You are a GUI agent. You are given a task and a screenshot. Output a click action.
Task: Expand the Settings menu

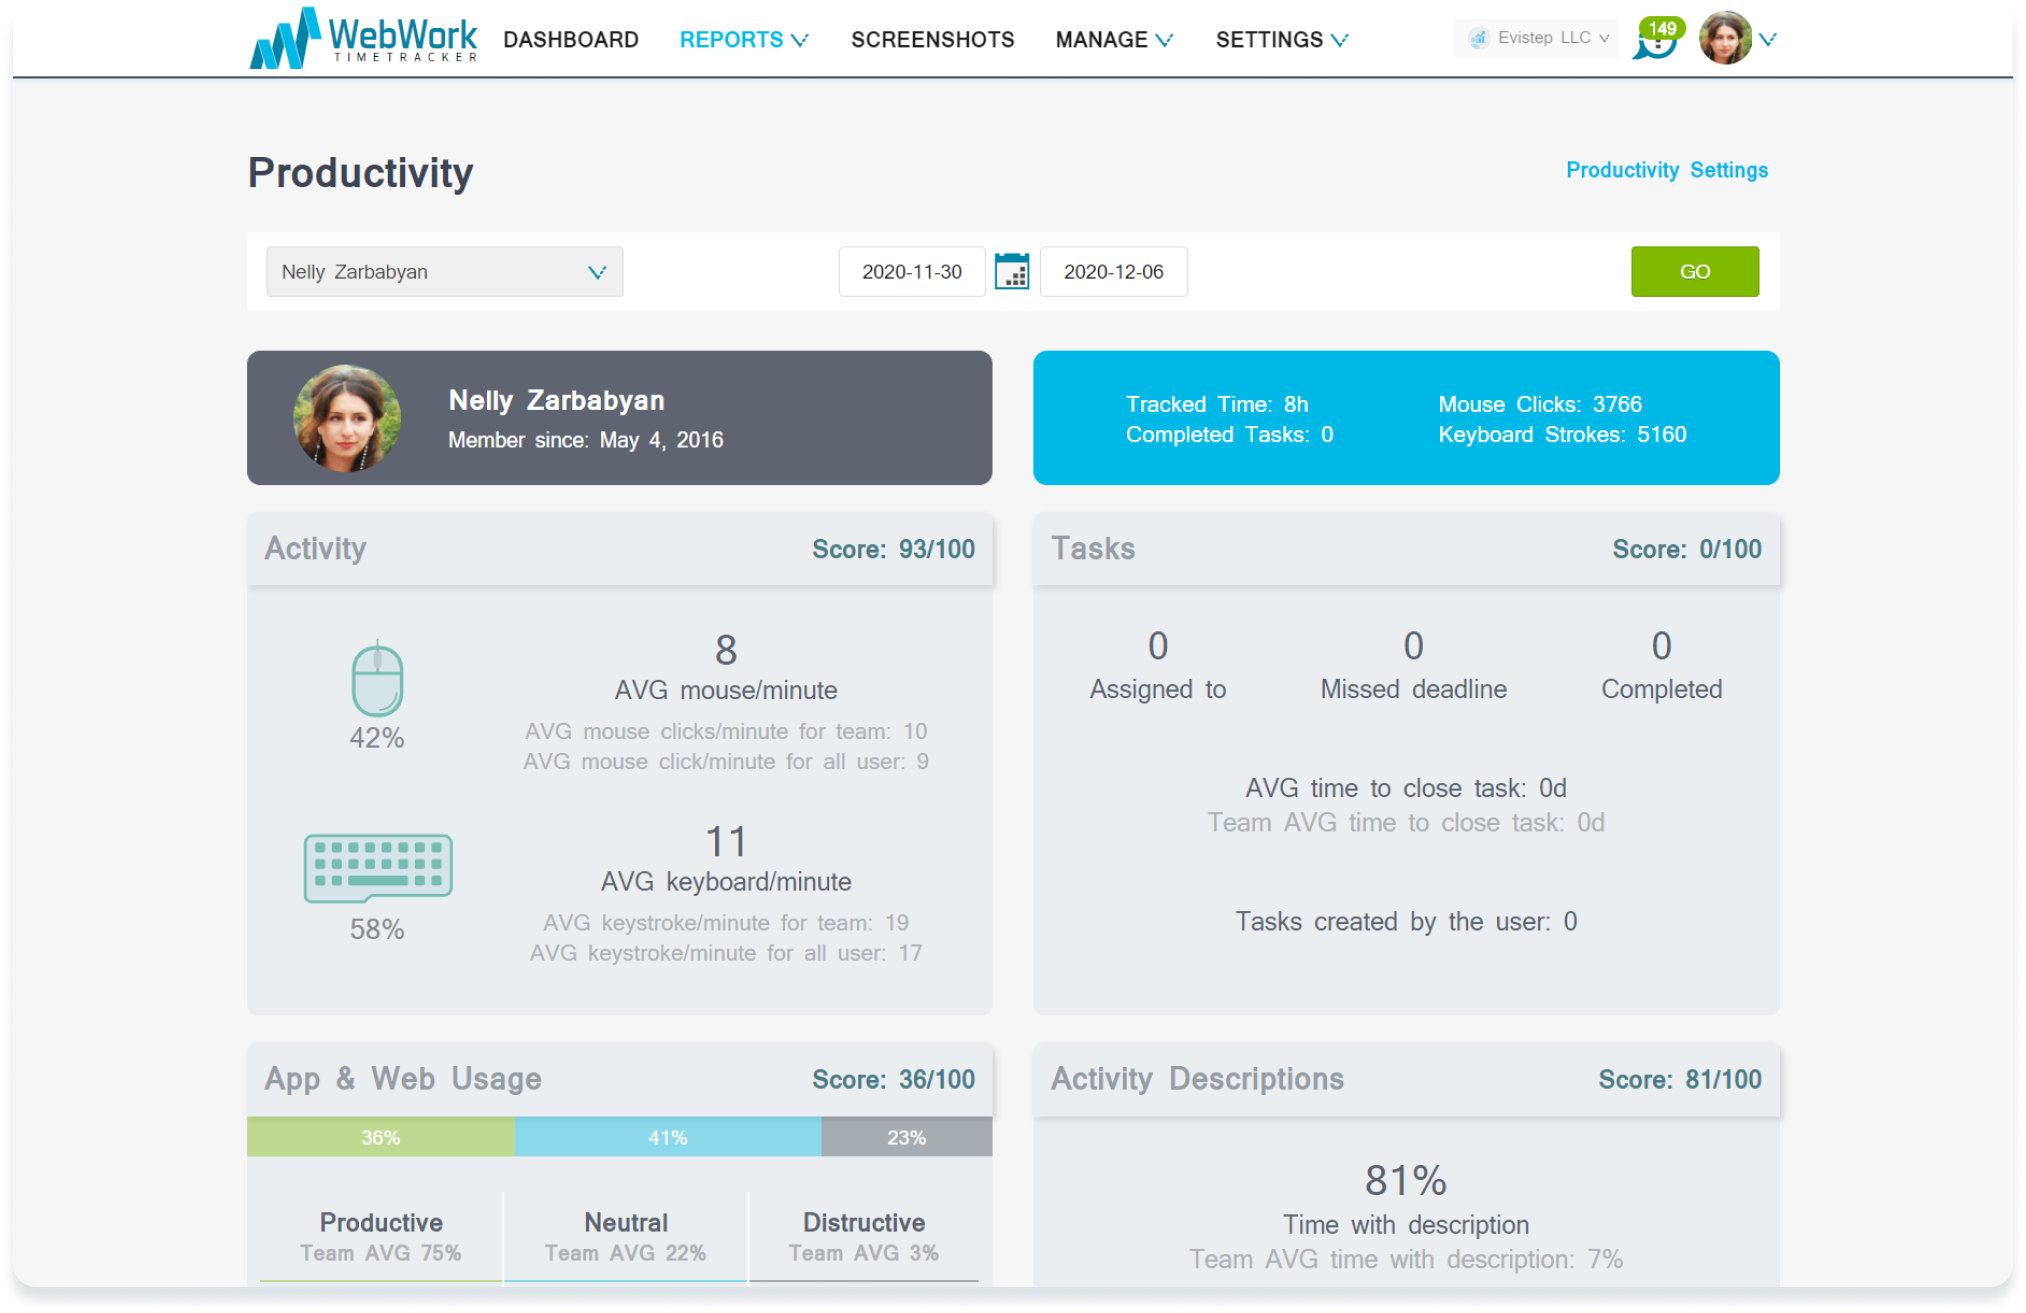1282,39
